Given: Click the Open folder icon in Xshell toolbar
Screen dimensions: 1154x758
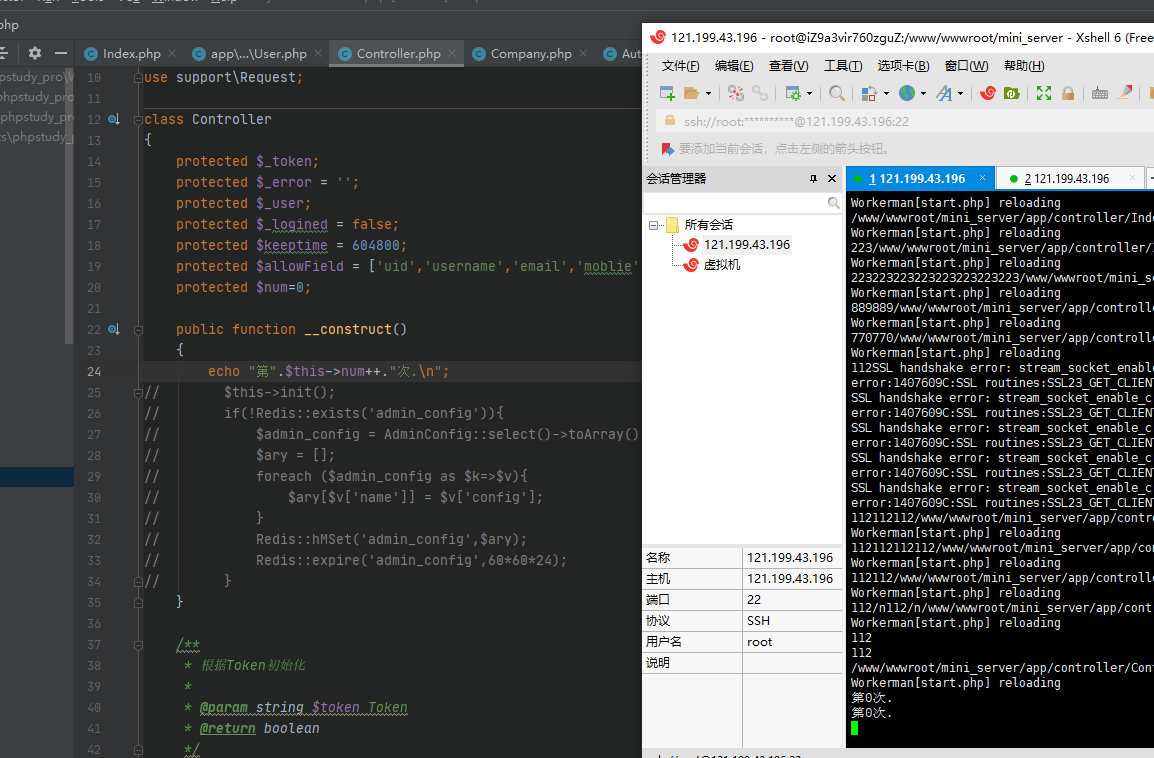Looking at the screenshot, I should tap(691, 93).
